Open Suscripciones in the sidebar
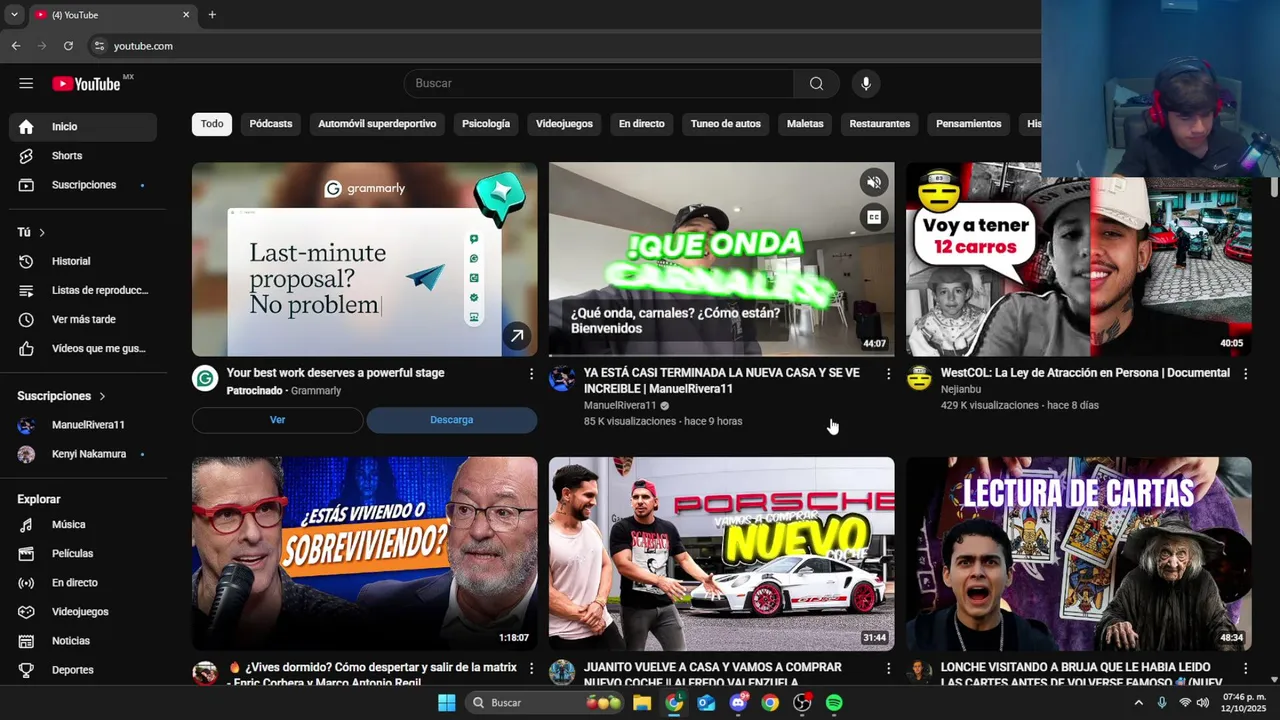The width and height of the screenshot is (1280, 720). point(83,185)
